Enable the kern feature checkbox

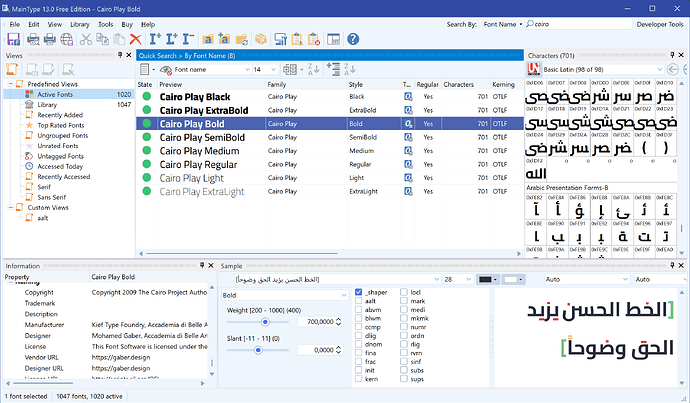[x=359, y=380]
